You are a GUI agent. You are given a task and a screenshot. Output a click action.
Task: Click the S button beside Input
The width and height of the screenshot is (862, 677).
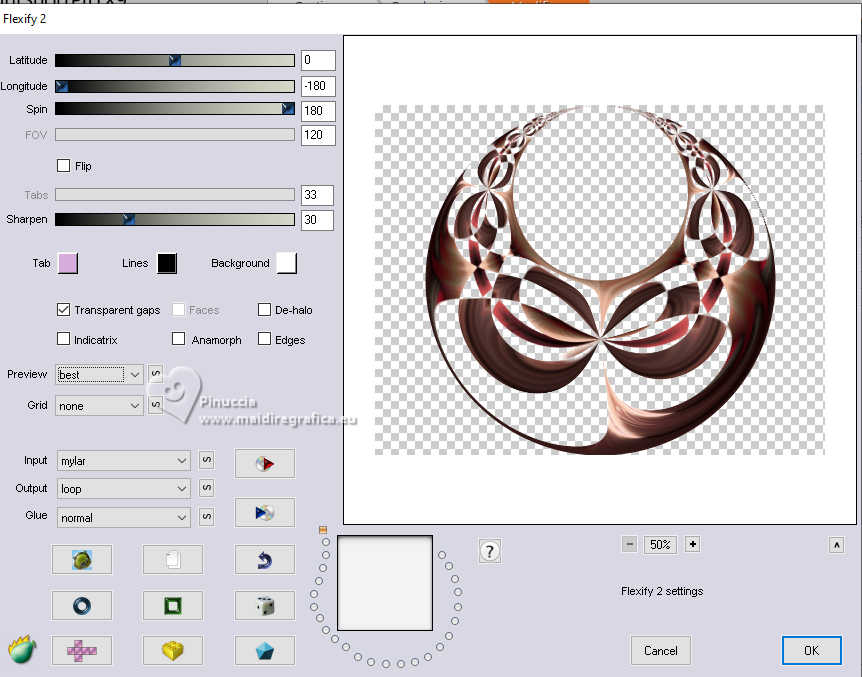tap(207, 460)
